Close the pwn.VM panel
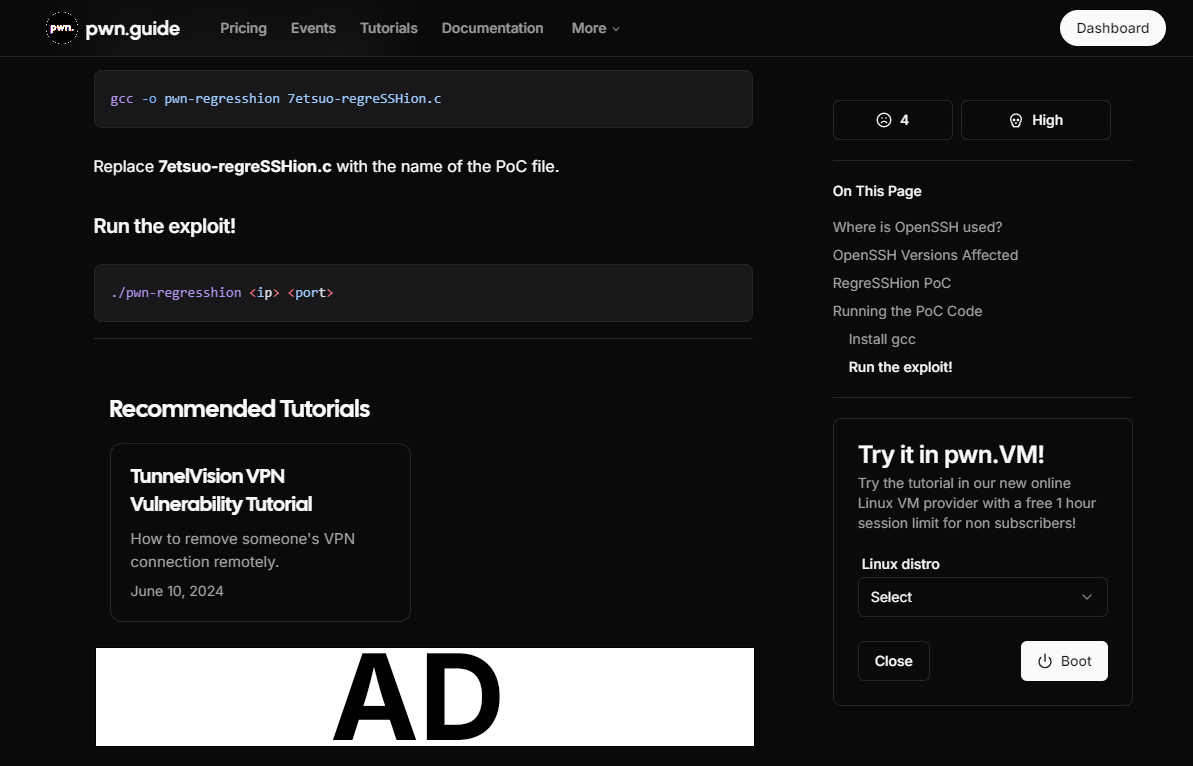This screenshot has height=766, width=1193. point(893,661)
